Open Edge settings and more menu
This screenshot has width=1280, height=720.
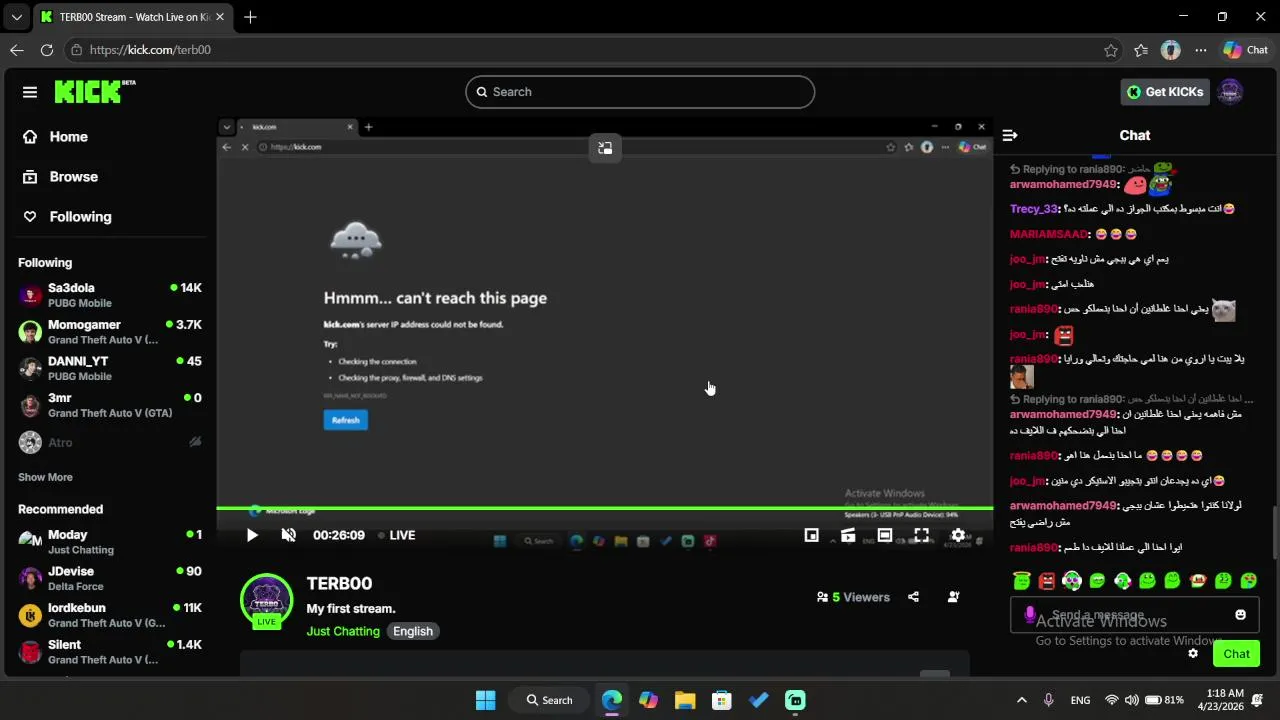pos(1201,50)
